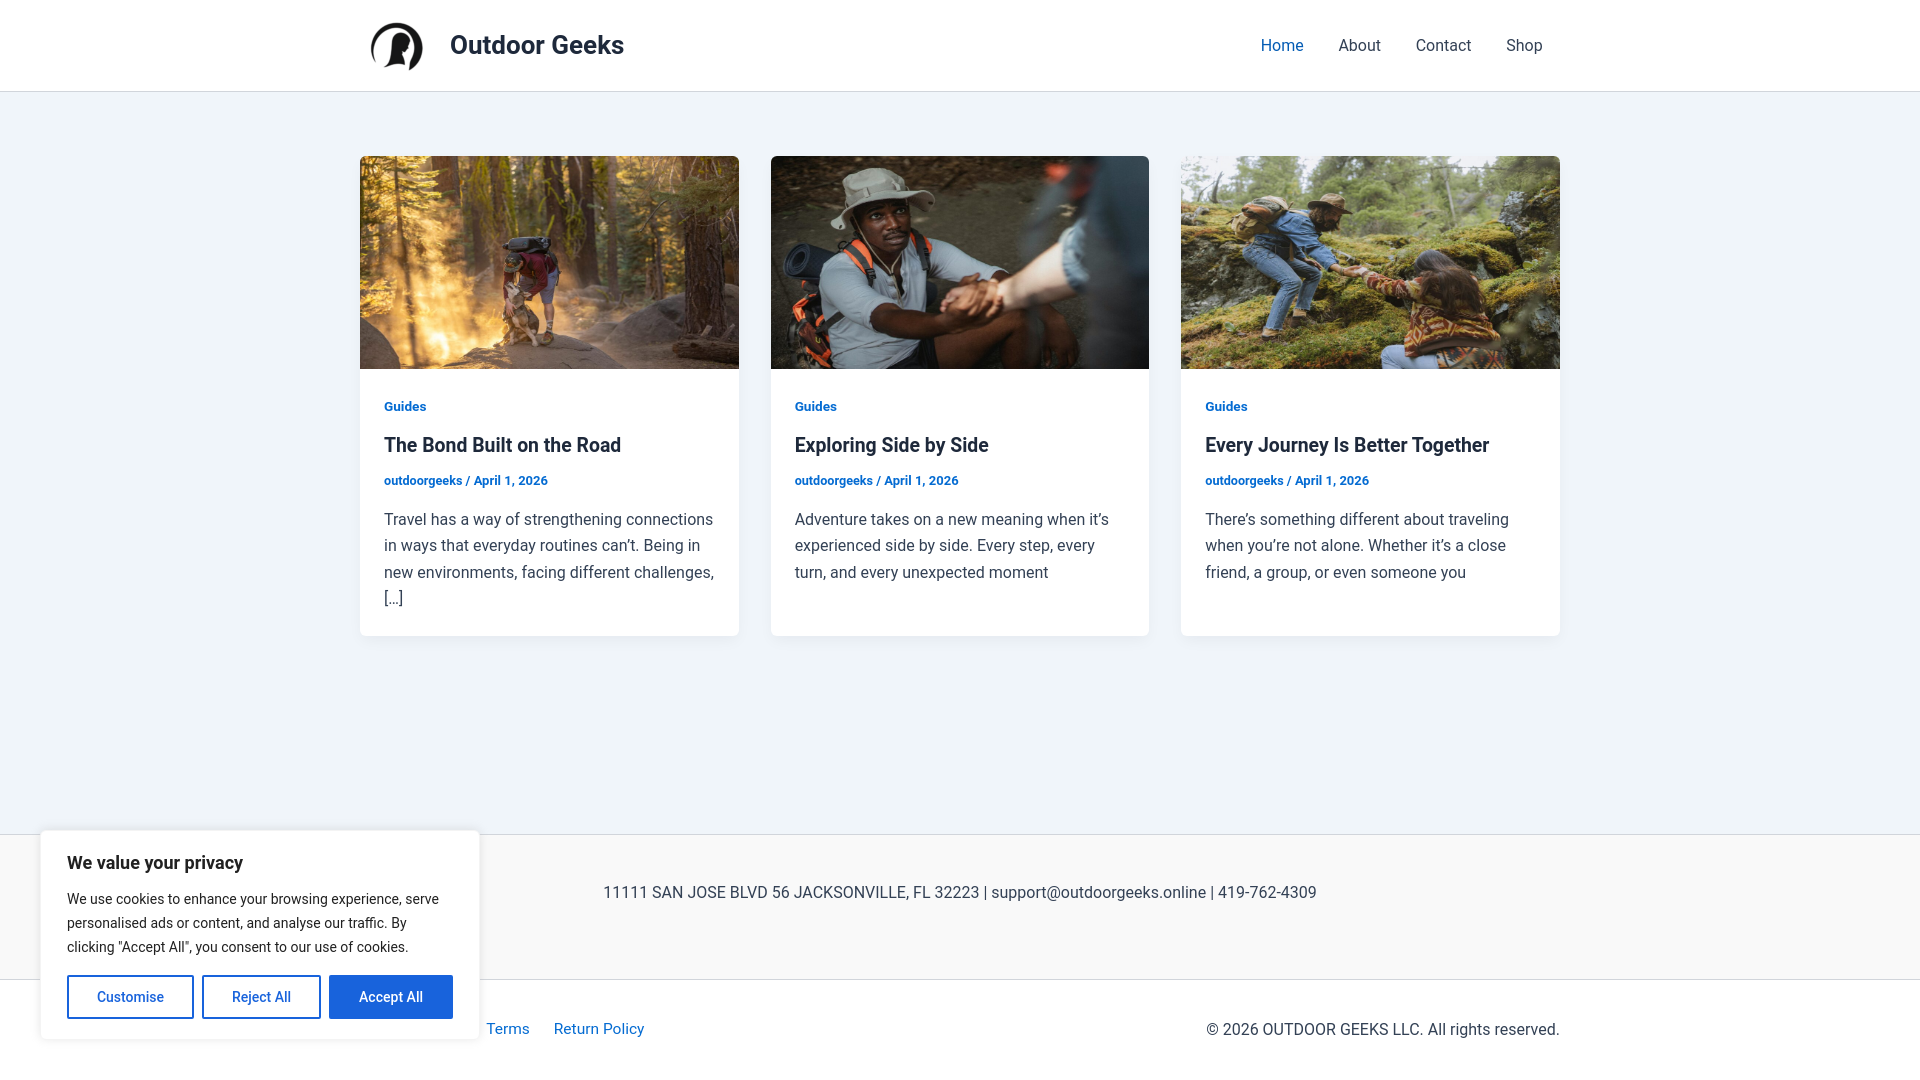Open the hikers on mossy rocks thumbnail

pyautogui.click(x=1370, y=262)
